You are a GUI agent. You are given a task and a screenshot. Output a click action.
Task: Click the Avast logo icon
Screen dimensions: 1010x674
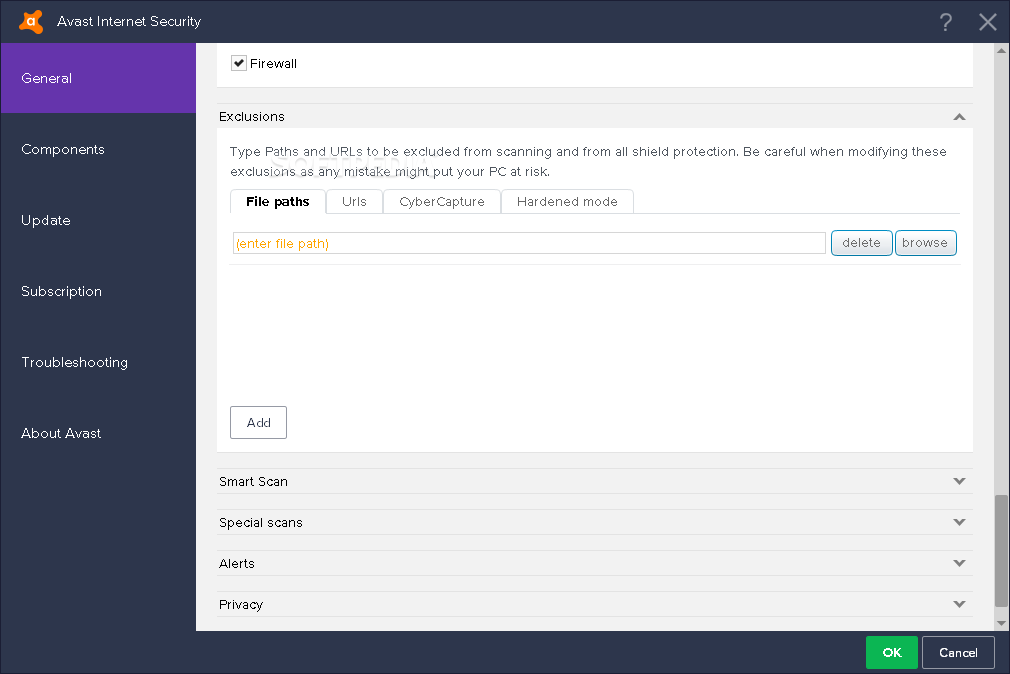[31, 21]
